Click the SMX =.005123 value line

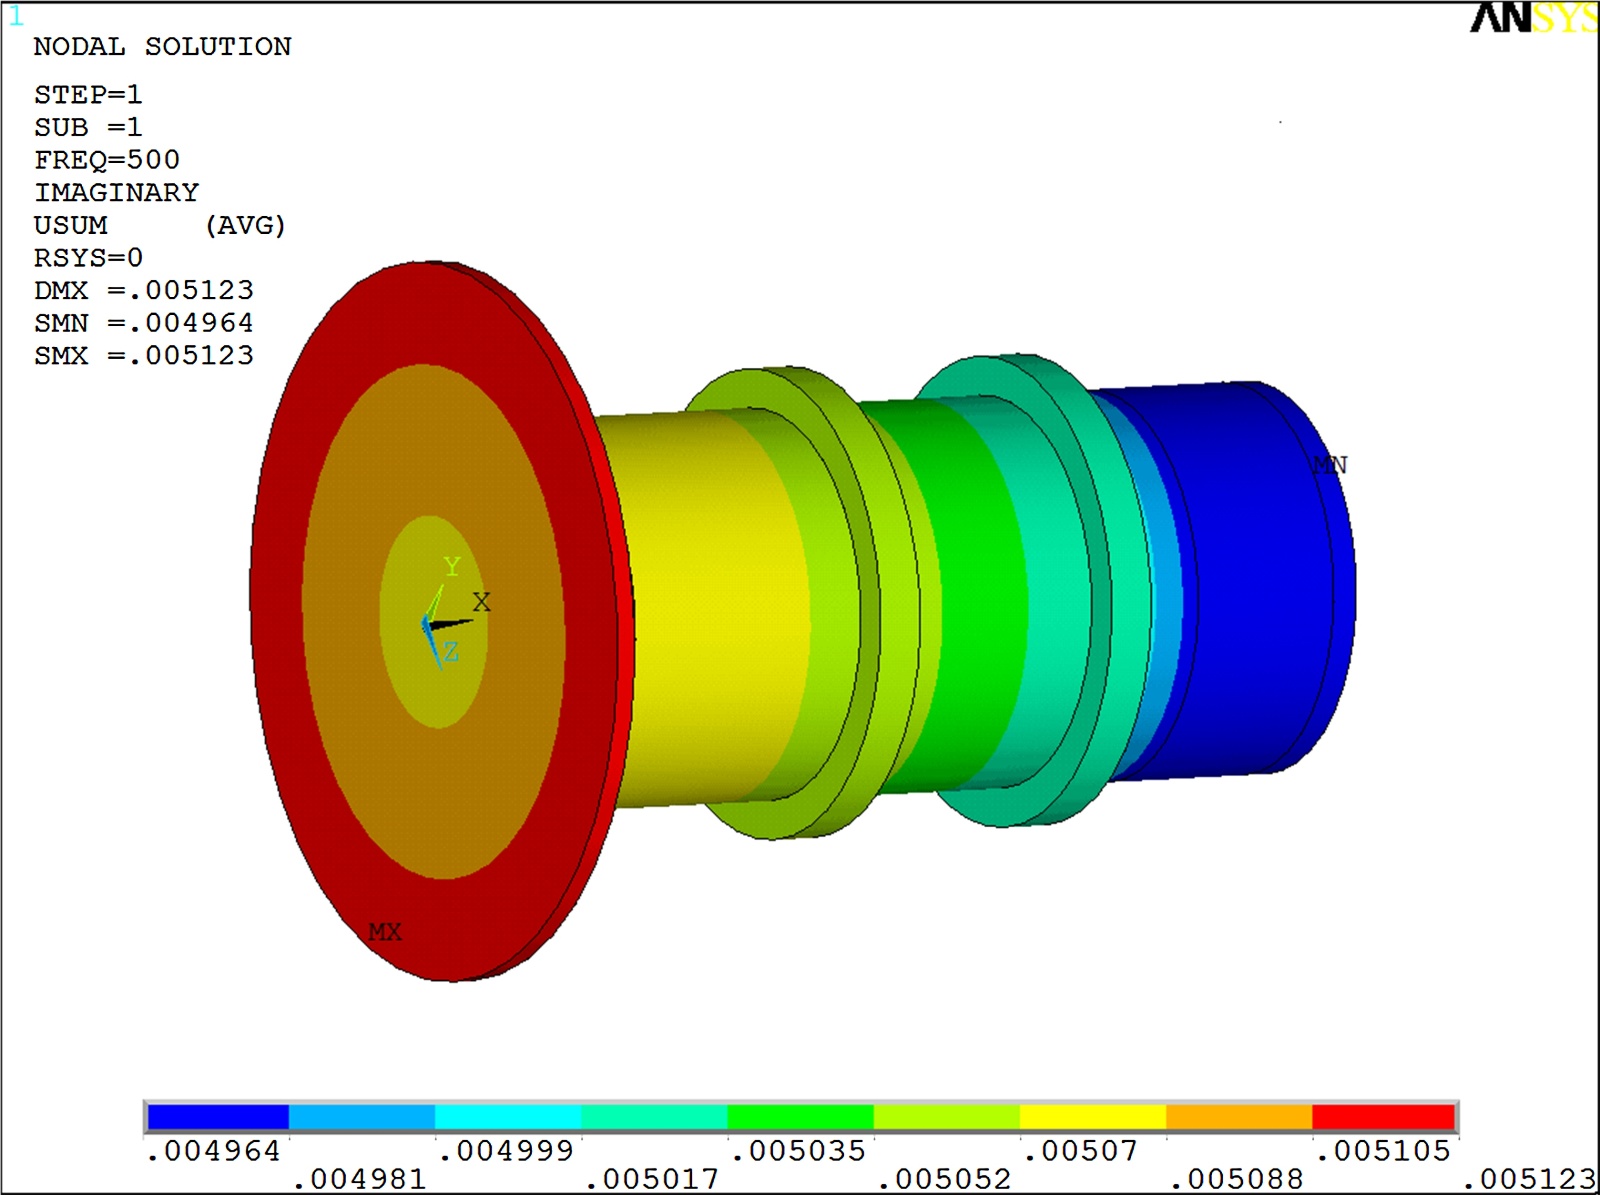(144, 356)
